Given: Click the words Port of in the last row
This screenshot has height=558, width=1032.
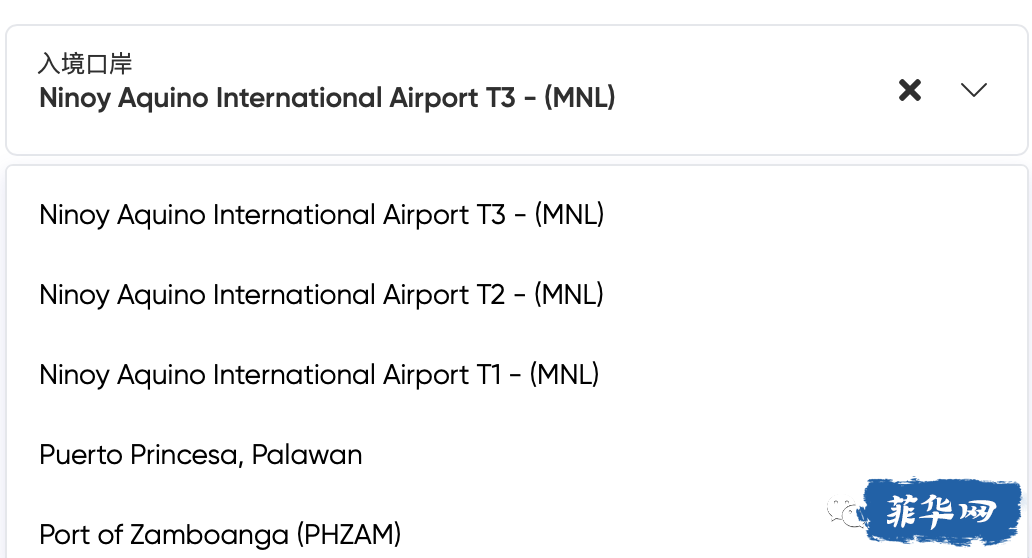Looking at the screenshot, I should [x=82, y=535].
